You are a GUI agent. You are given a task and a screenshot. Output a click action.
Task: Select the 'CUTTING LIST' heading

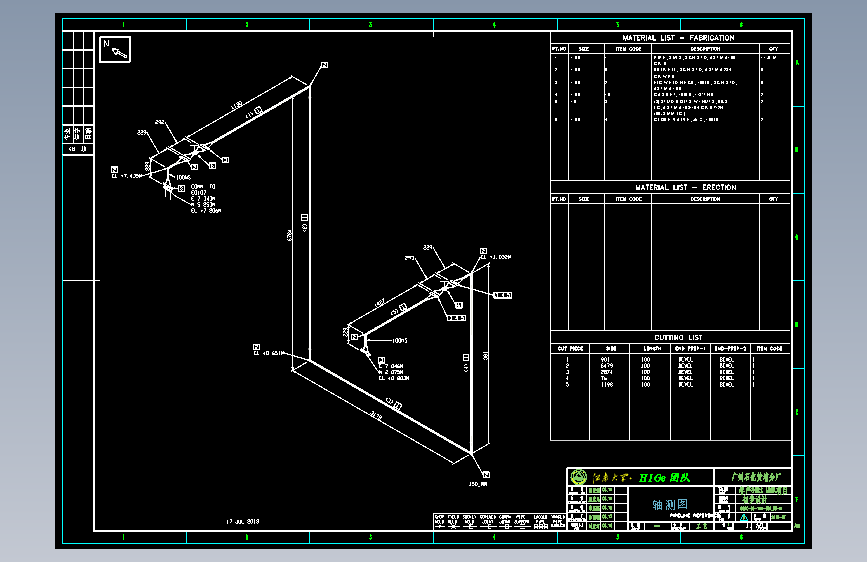click(678, 337)
